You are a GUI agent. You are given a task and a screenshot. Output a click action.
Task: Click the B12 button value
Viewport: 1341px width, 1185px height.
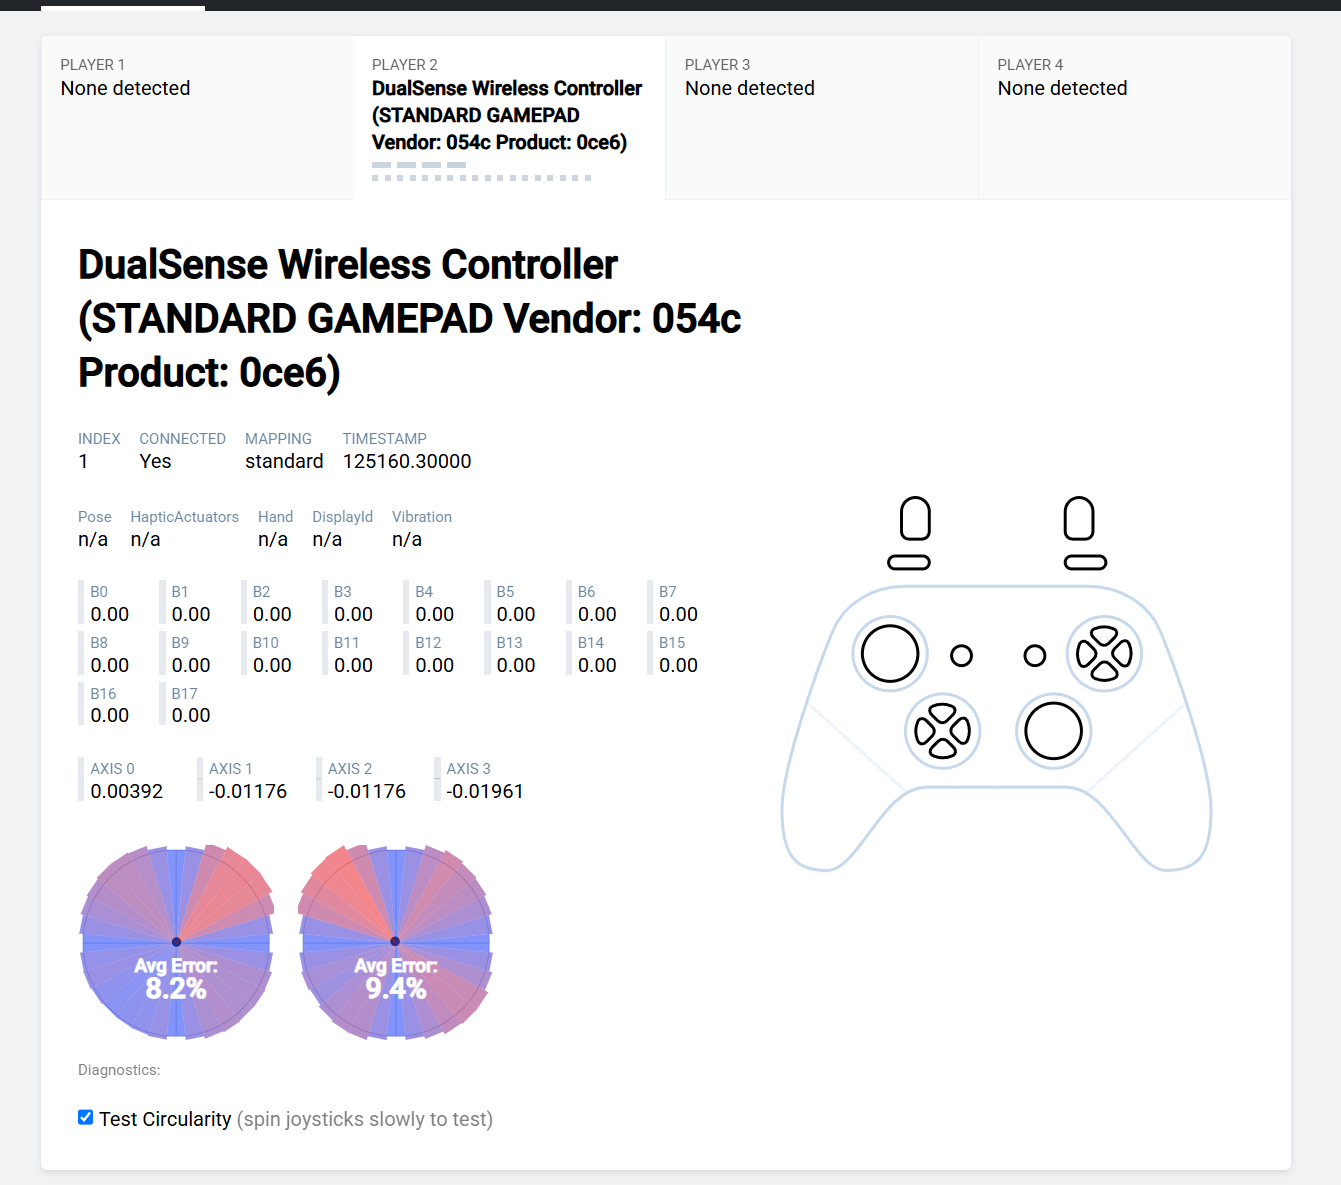434,665
